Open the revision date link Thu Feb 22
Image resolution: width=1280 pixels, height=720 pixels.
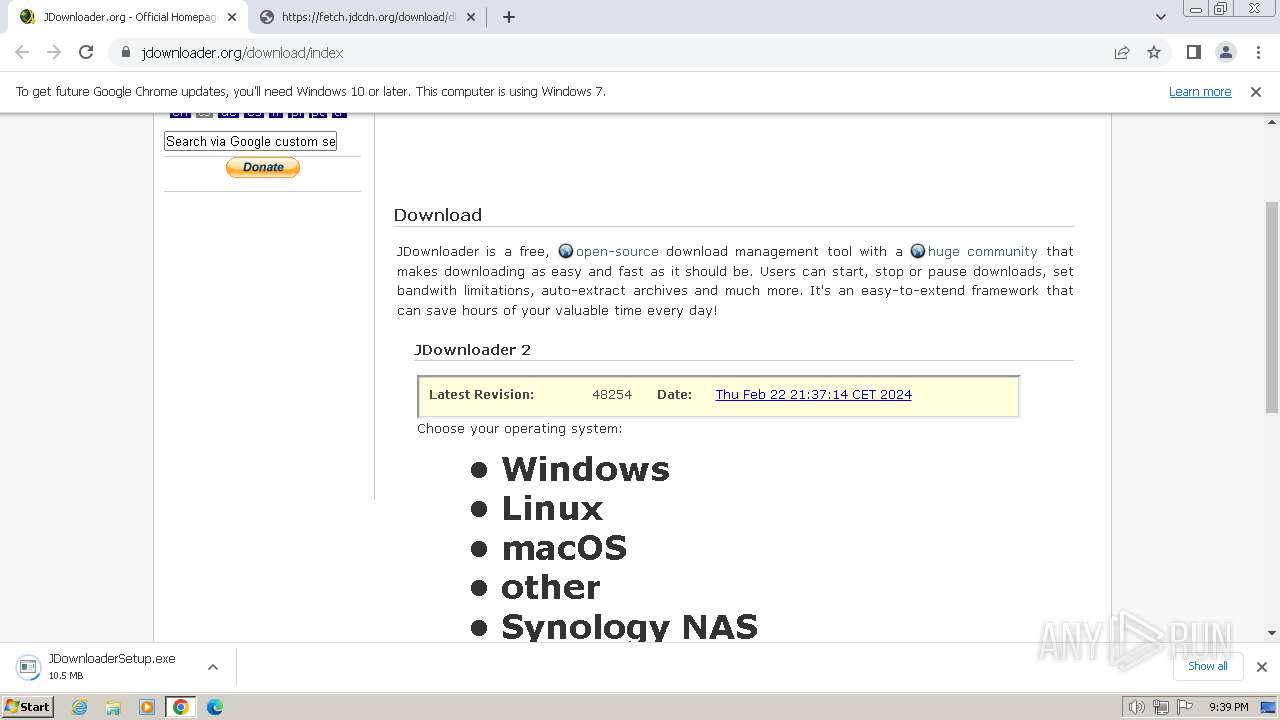813,395
